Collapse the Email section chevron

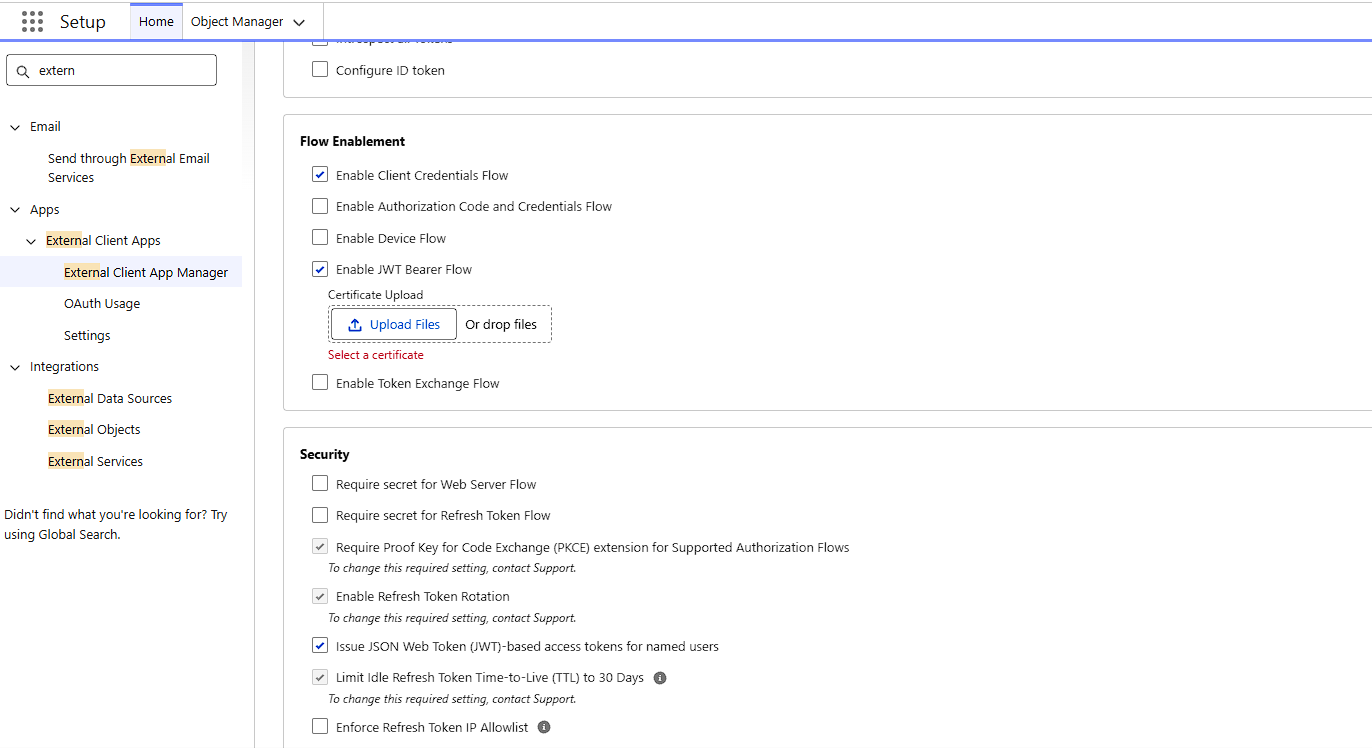15,127
